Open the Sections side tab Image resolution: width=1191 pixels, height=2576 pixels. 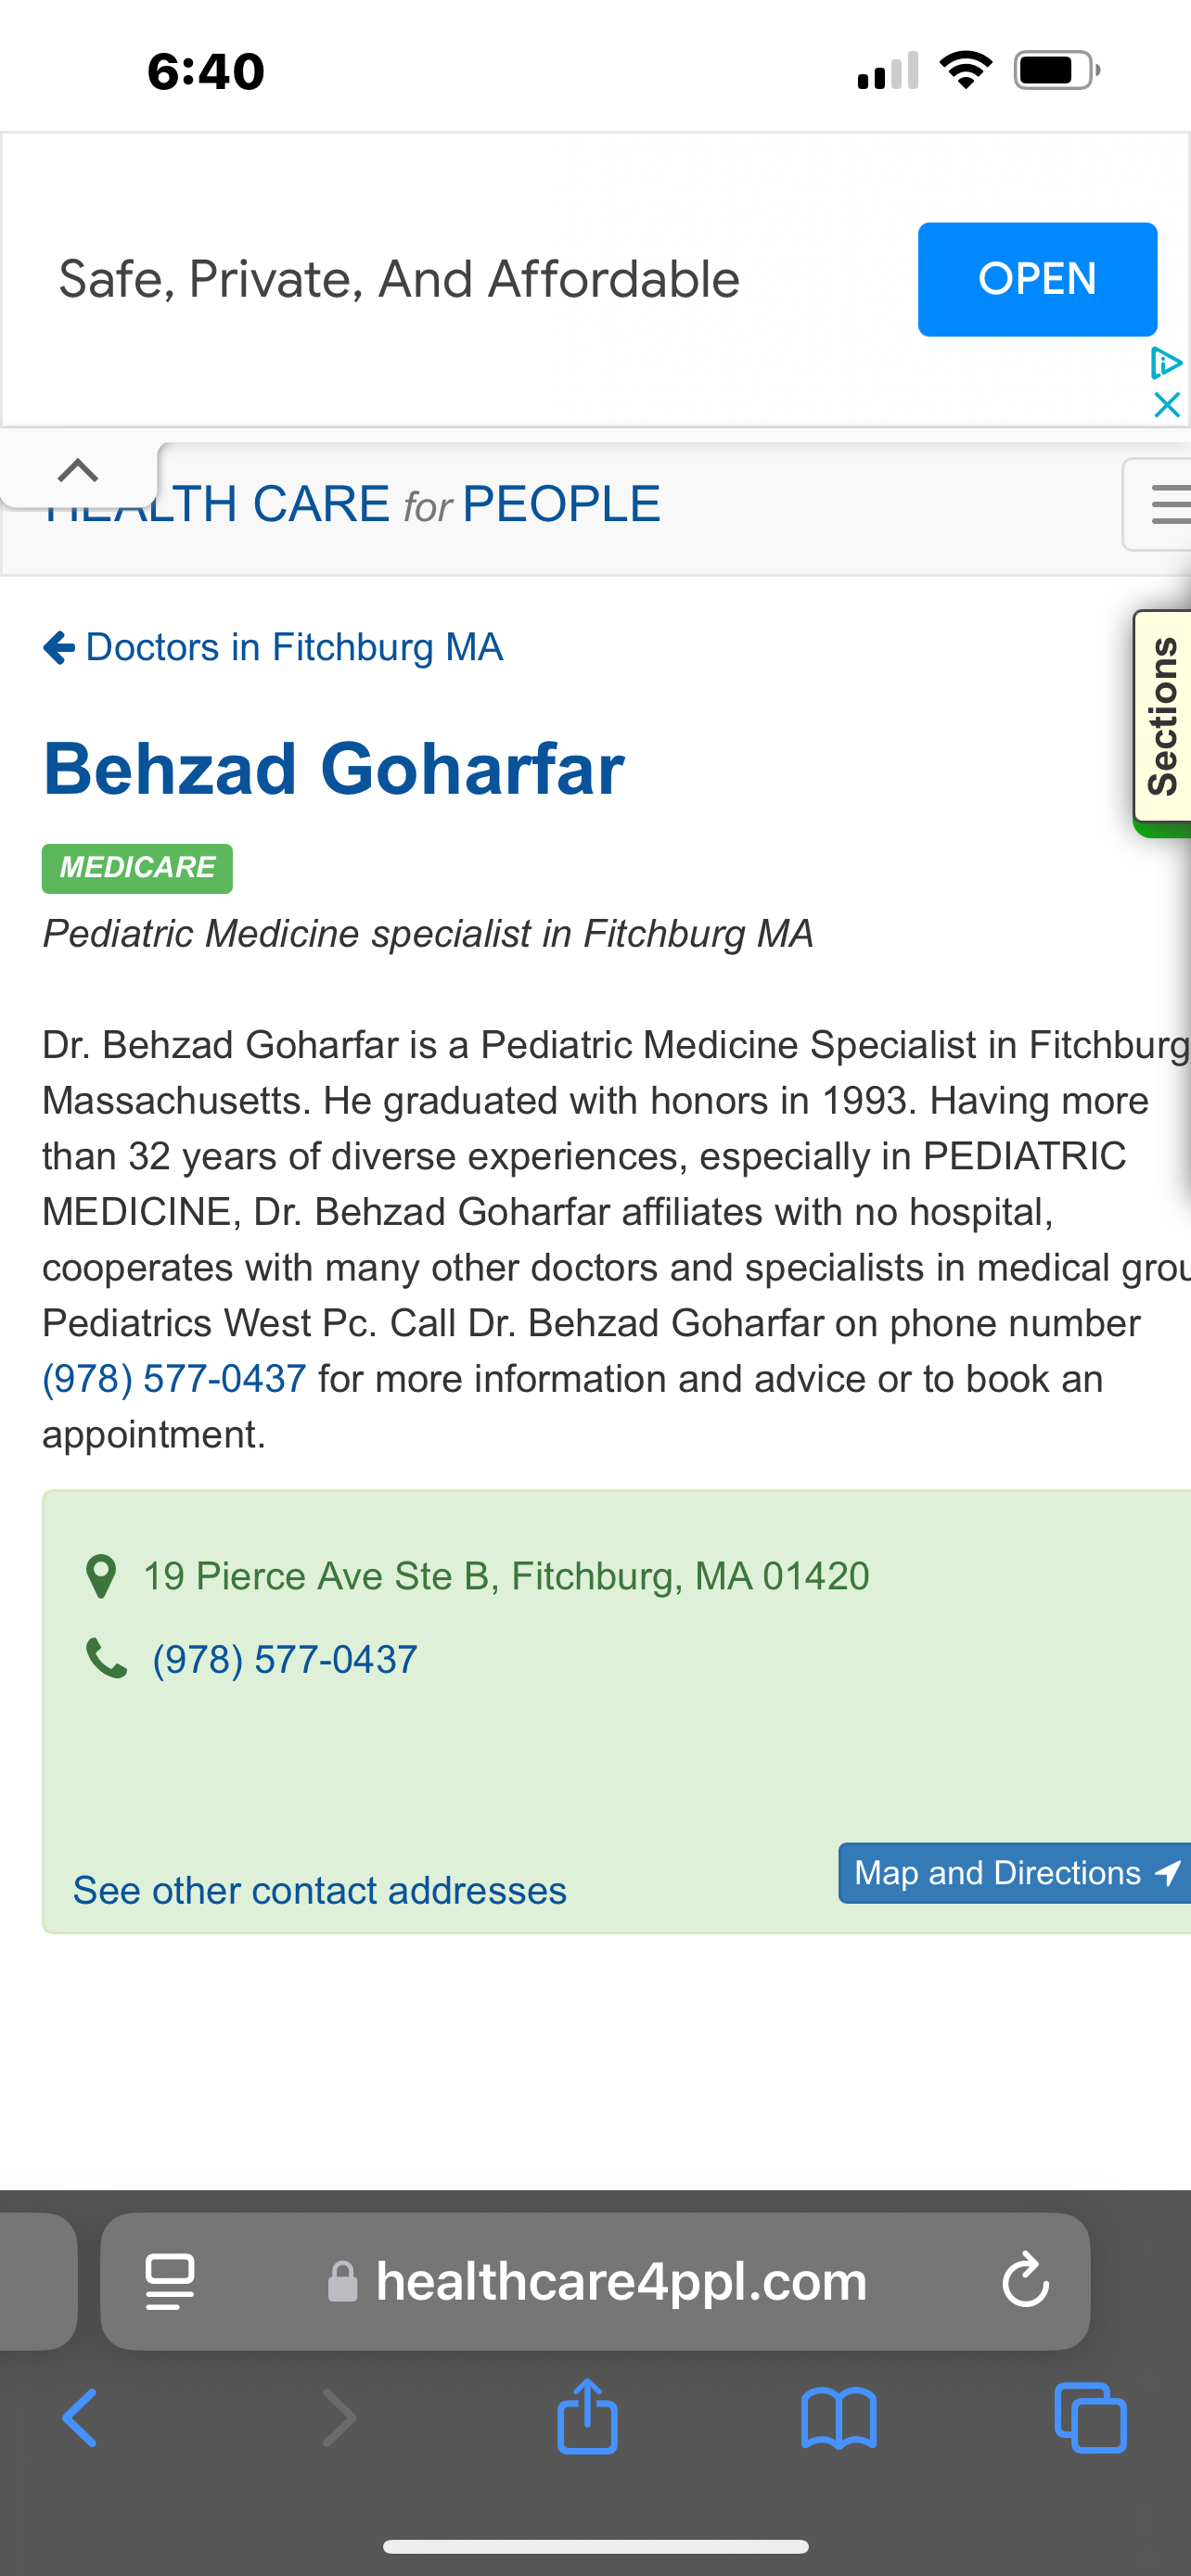pos(1163,717)
